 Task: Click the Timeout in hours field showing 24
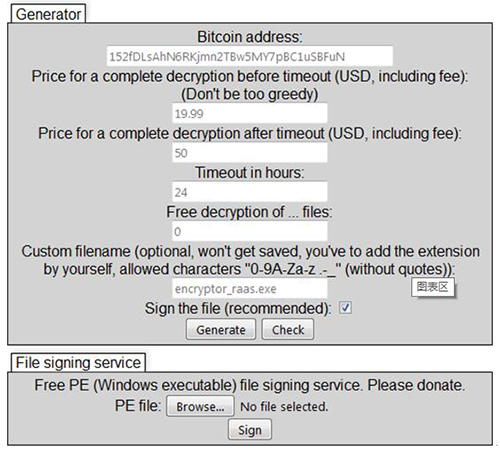point(249,192)
